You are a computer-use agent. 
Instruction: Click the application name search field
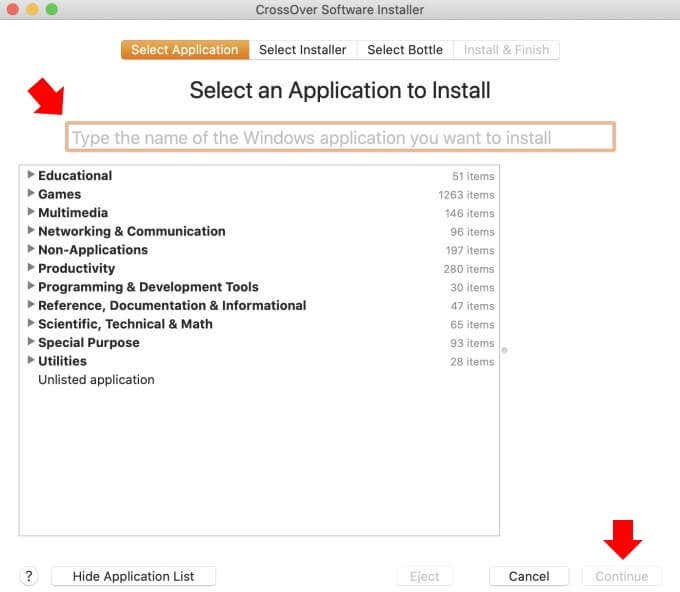(340, 137)
